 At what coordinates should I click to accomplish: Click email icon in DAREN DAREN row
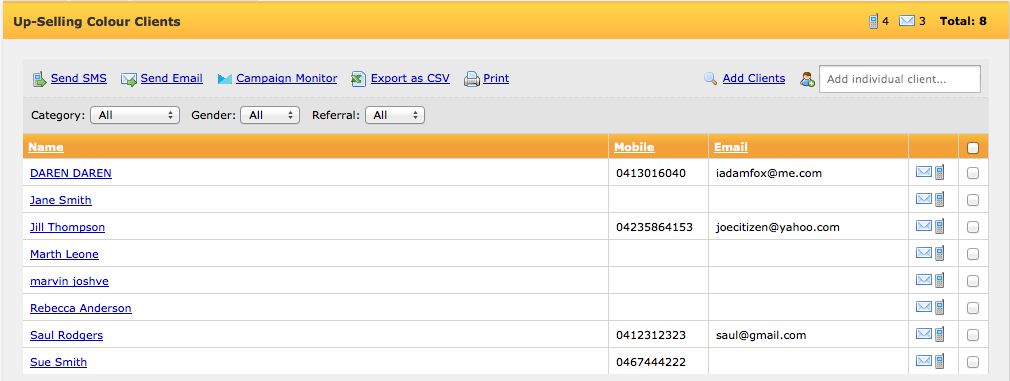(x=924, y=172)
